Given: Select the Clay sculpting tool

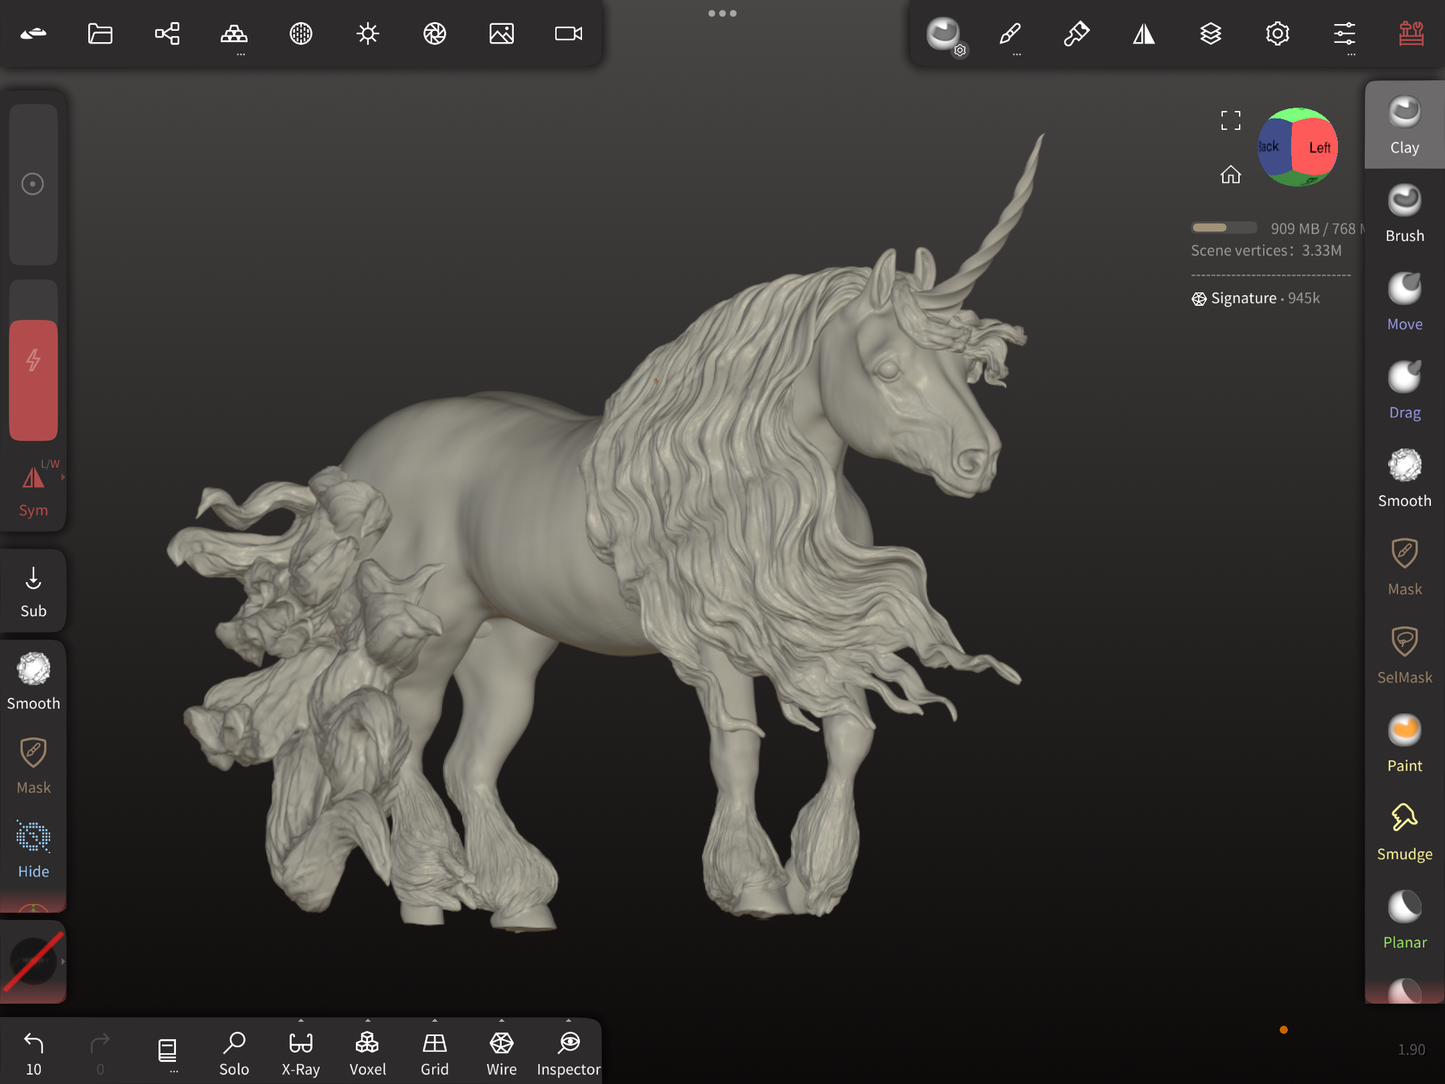Looking at the screenshot, I should point(1404,125).
